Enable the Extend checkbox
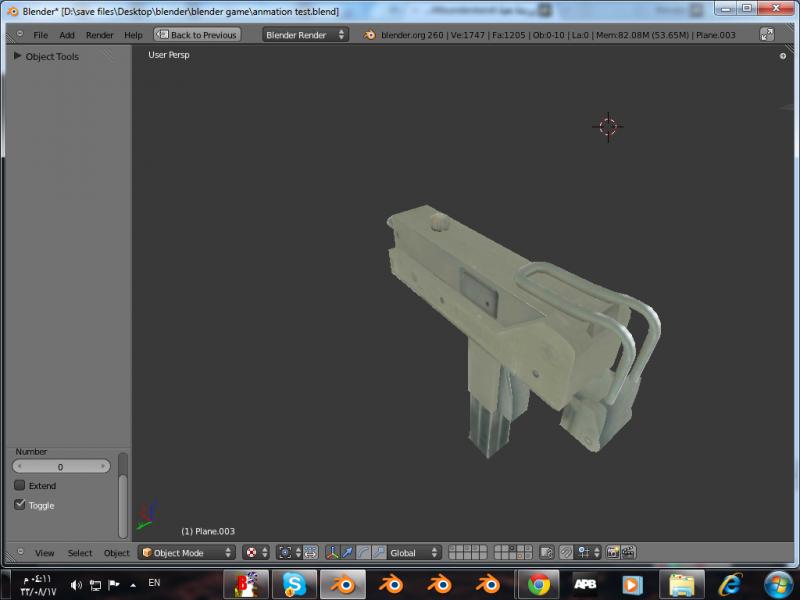 click(x=20, y=486)
